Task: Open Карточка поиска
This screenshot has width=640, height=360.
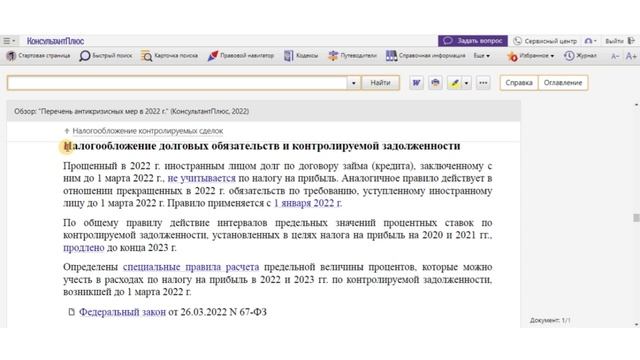Action: click(x=169, y=56)
